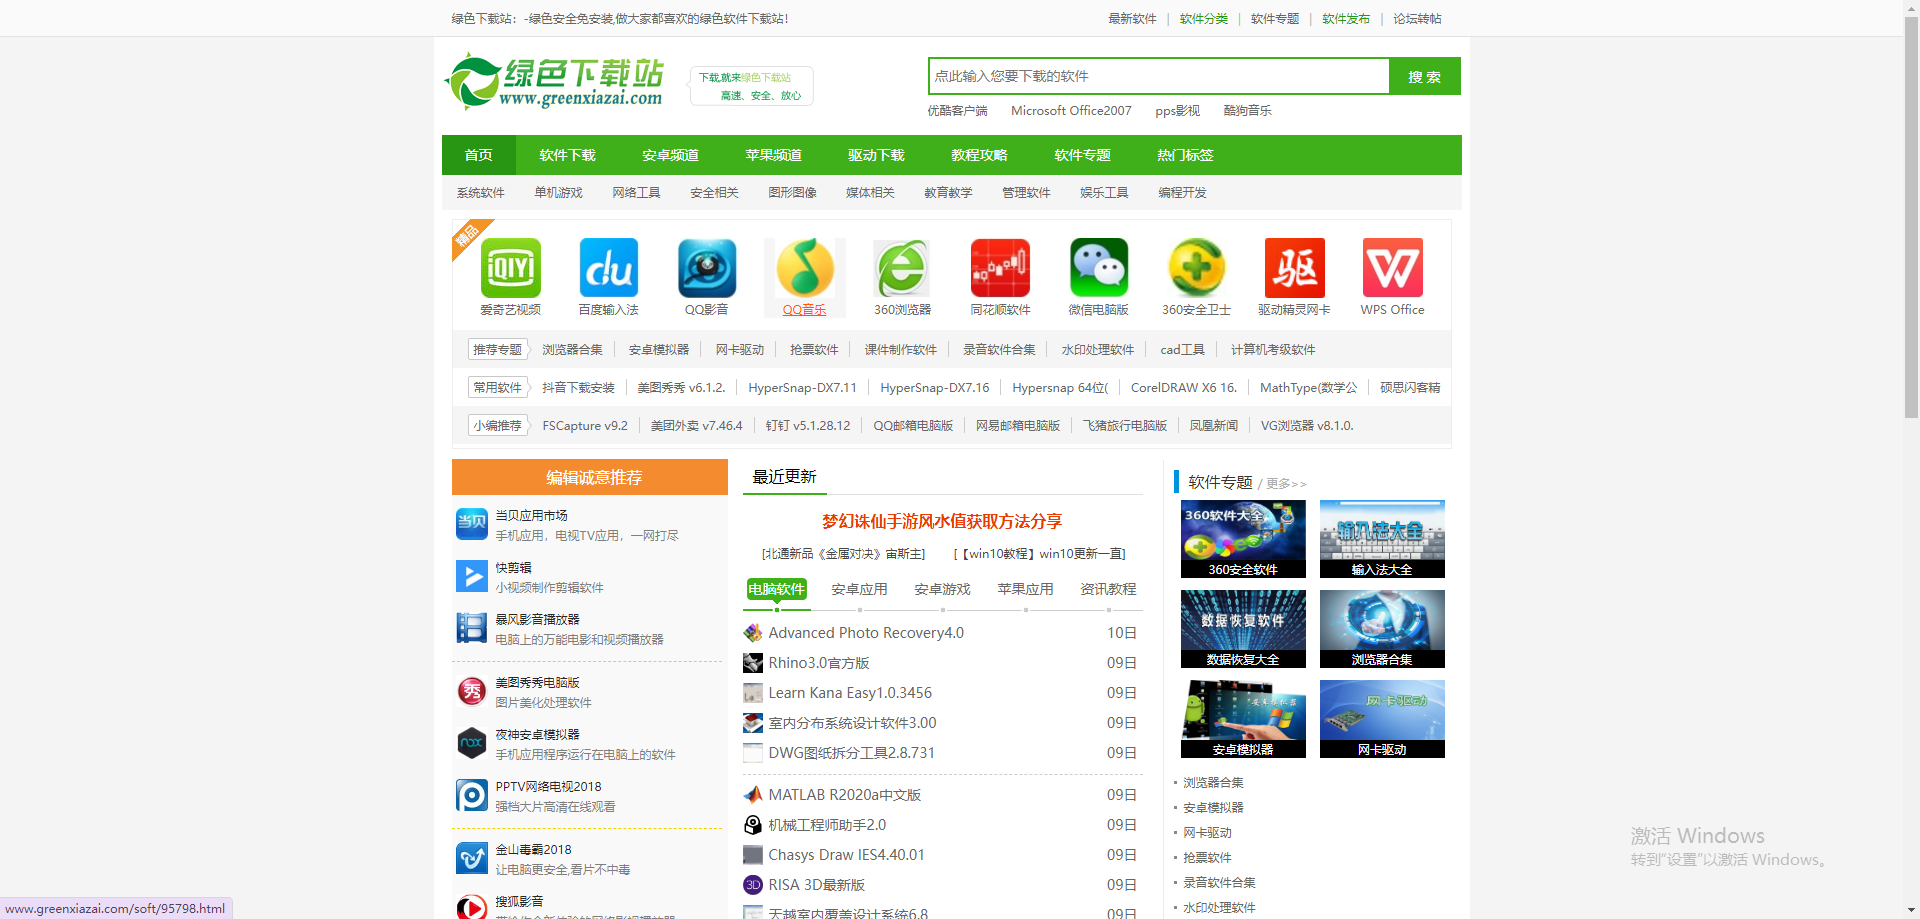Click the 论坛转帖 link at top
The width and height of the screenshot is (1920, 919).
(x=1417, y=19)
